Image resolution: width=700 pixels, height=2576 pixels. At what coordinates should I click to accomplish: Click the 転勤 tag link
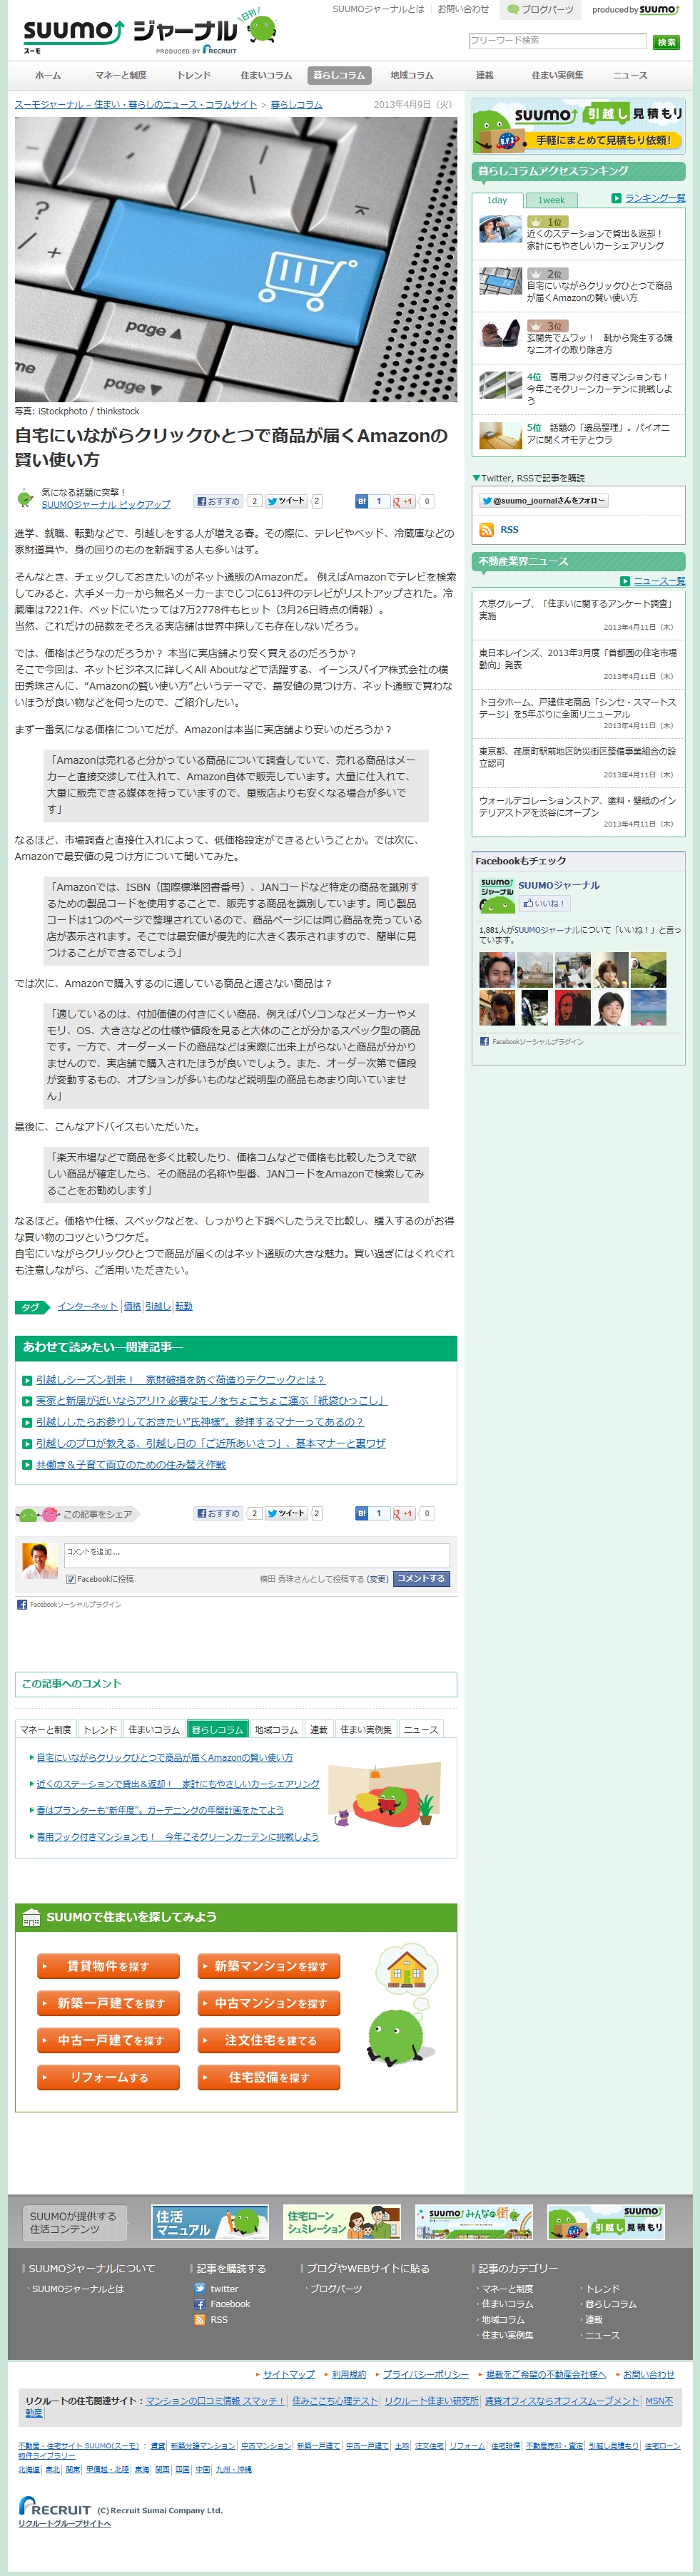(x=184, y=1307)
